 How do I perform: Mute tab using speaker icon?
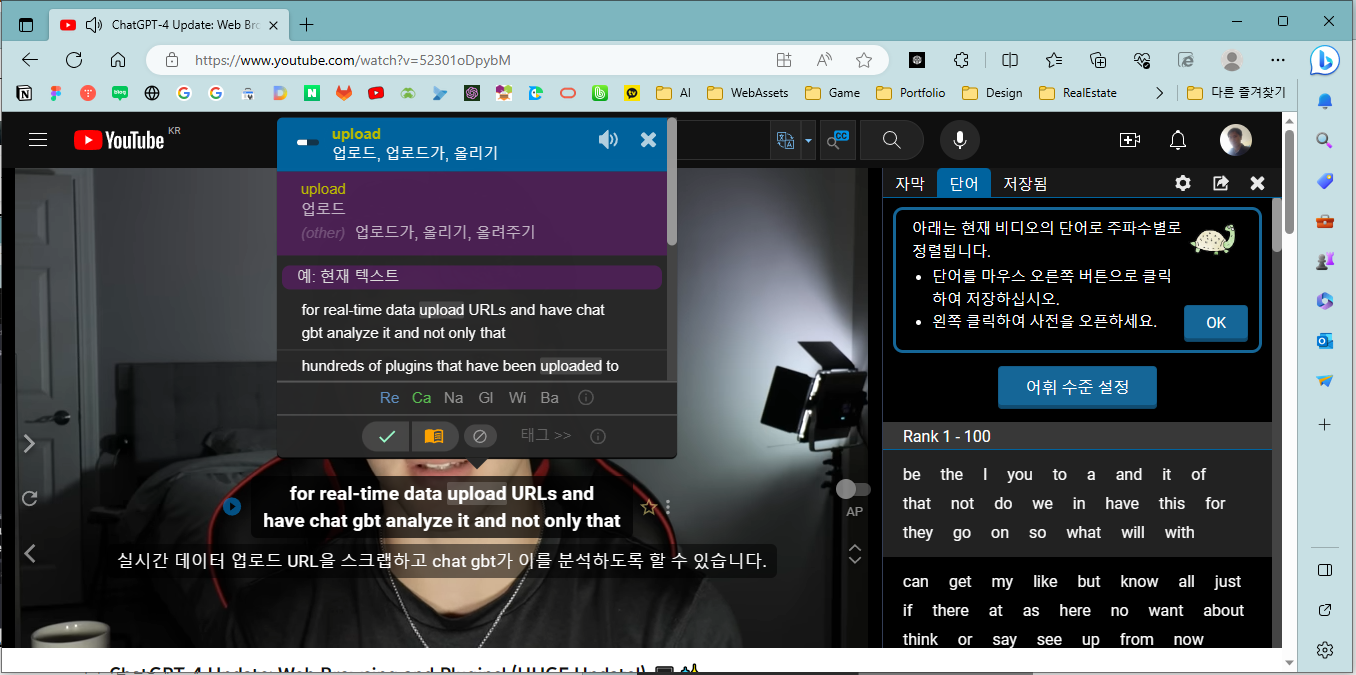(95, 24)
